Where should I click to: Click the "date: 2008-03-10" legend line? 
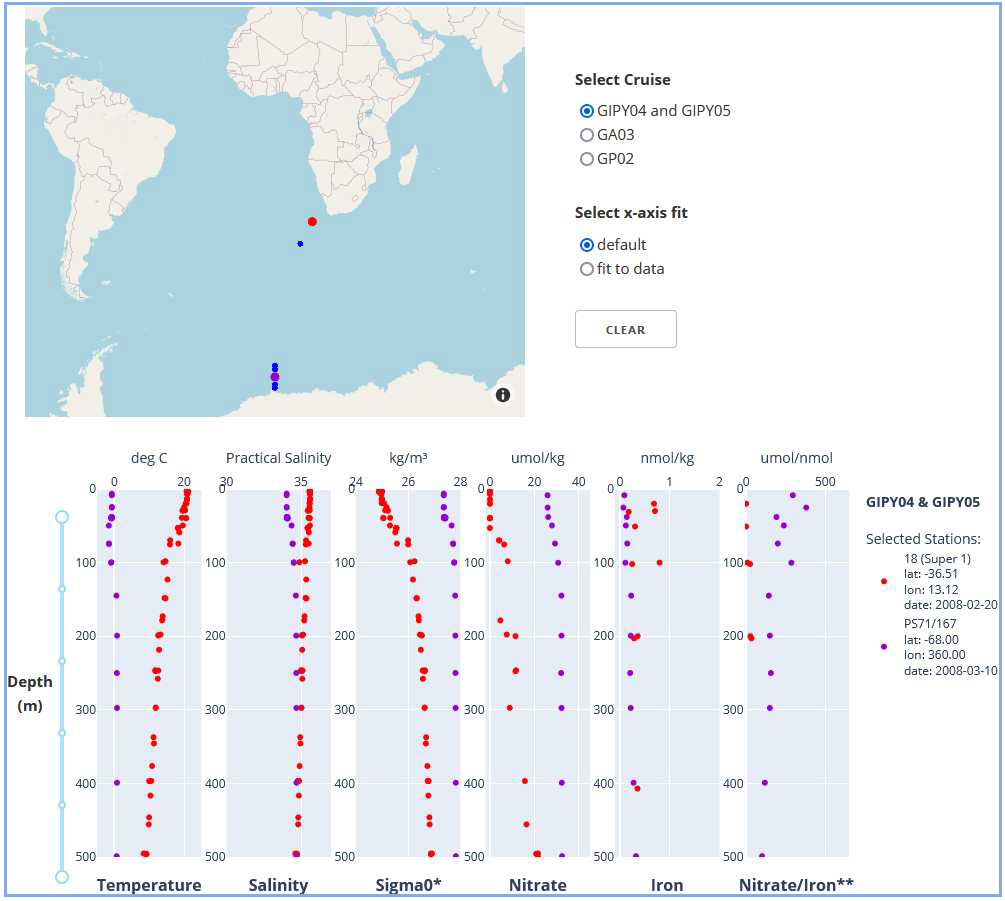point(951,670)
